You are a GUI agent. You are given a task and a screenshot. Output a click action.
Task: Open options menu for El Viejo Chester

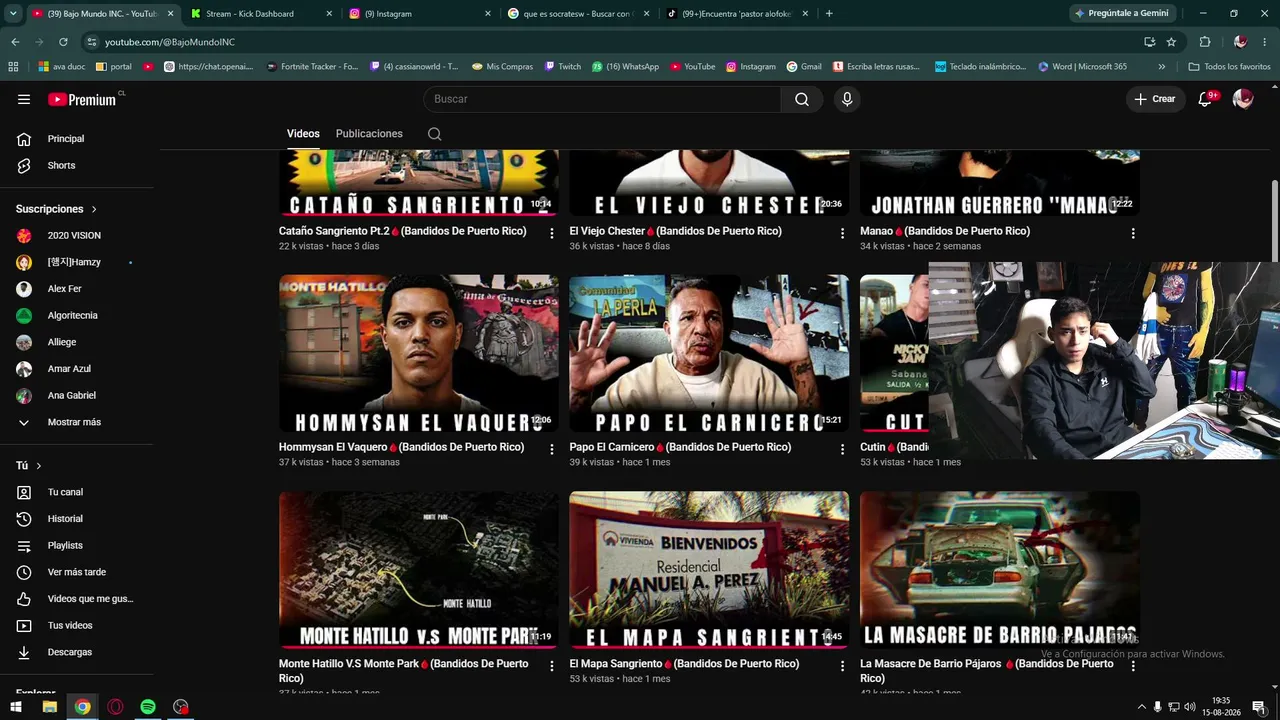tap(842, 233)
